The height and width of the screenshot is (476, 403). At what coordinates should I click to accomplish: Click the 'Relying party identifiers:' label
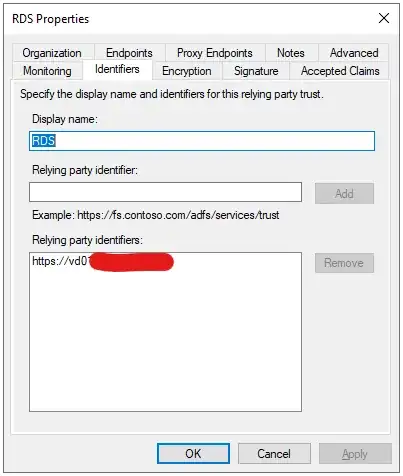87,240
